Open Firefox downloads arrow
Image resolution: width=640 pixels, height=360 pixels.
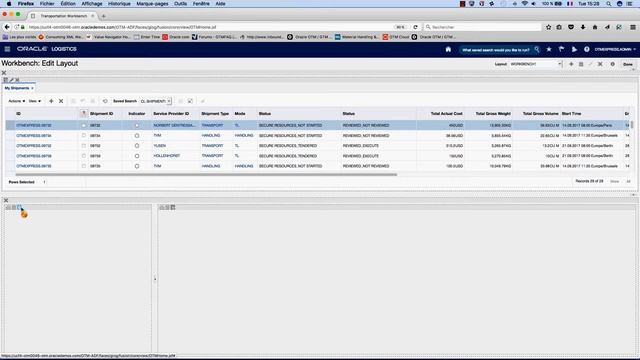(583, 27)
